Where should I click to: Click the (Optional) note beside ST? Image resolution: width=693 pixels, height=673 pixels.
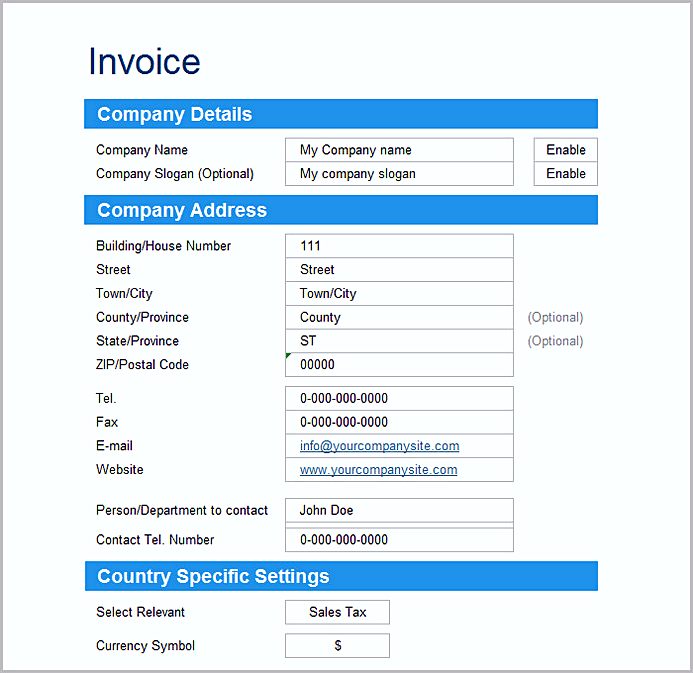coord(556,341)
